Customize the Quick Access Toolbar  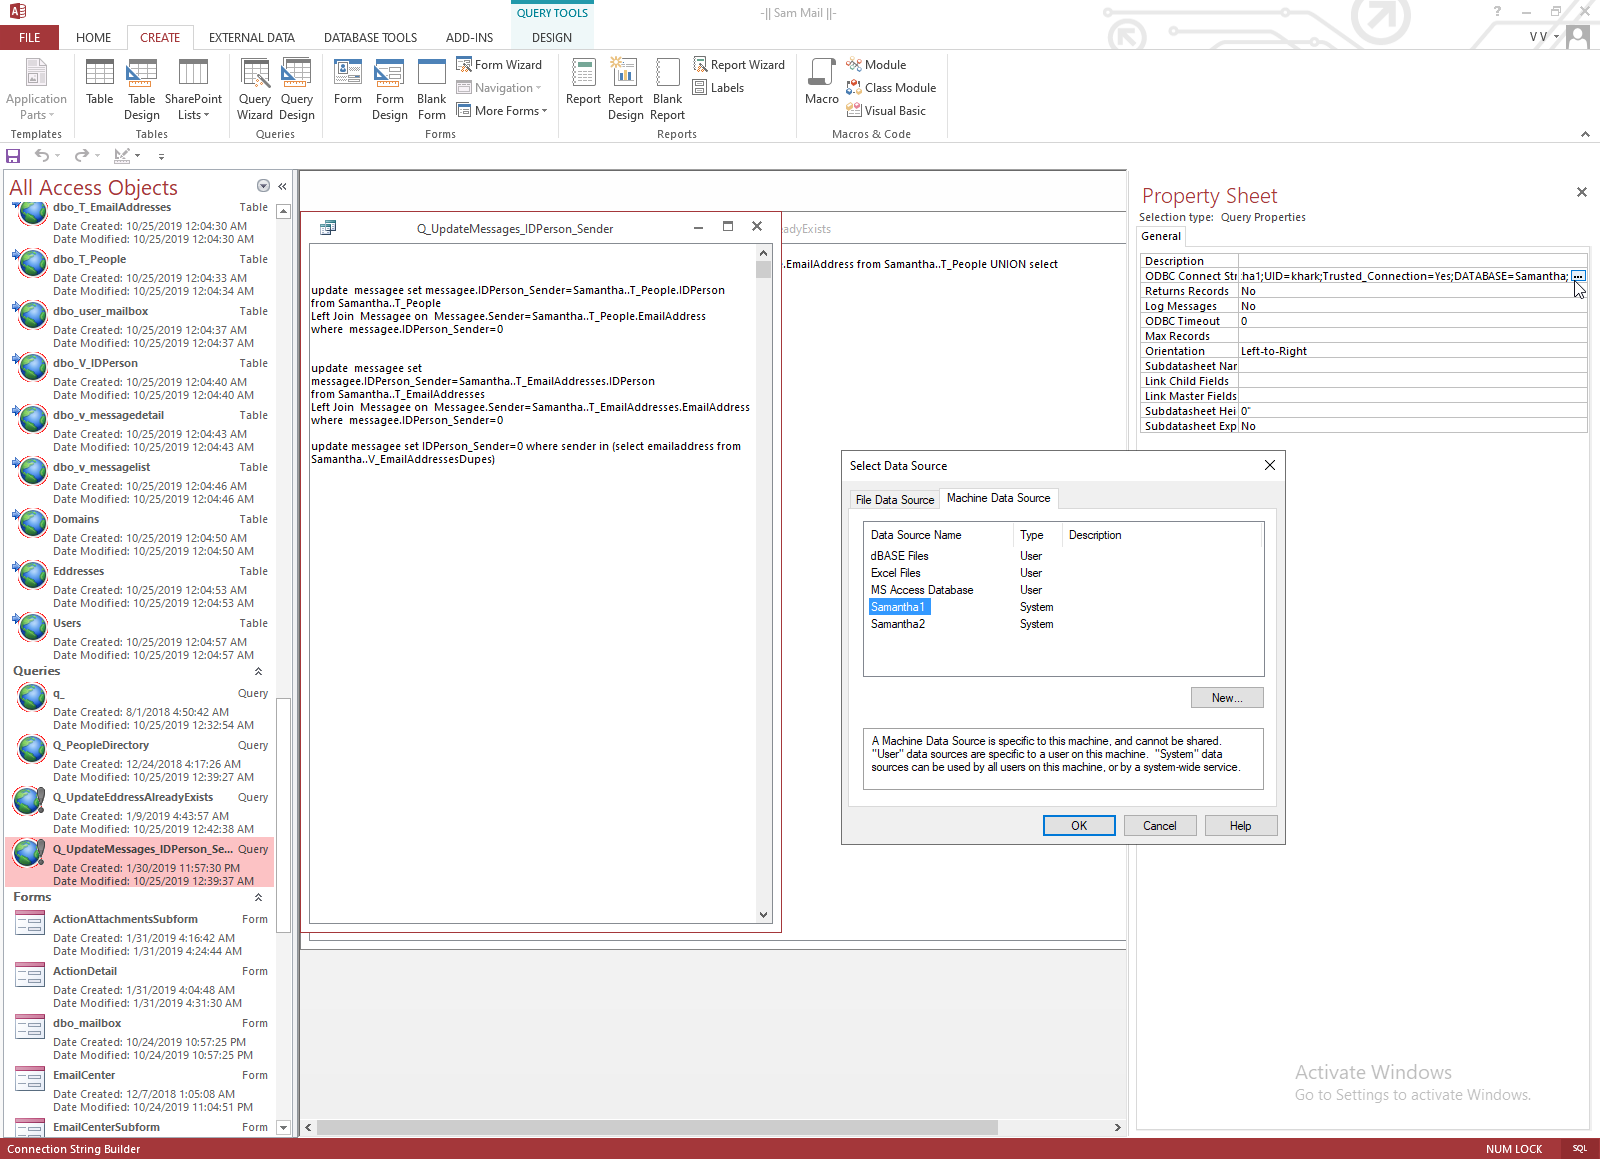click(x=161, y=156)
